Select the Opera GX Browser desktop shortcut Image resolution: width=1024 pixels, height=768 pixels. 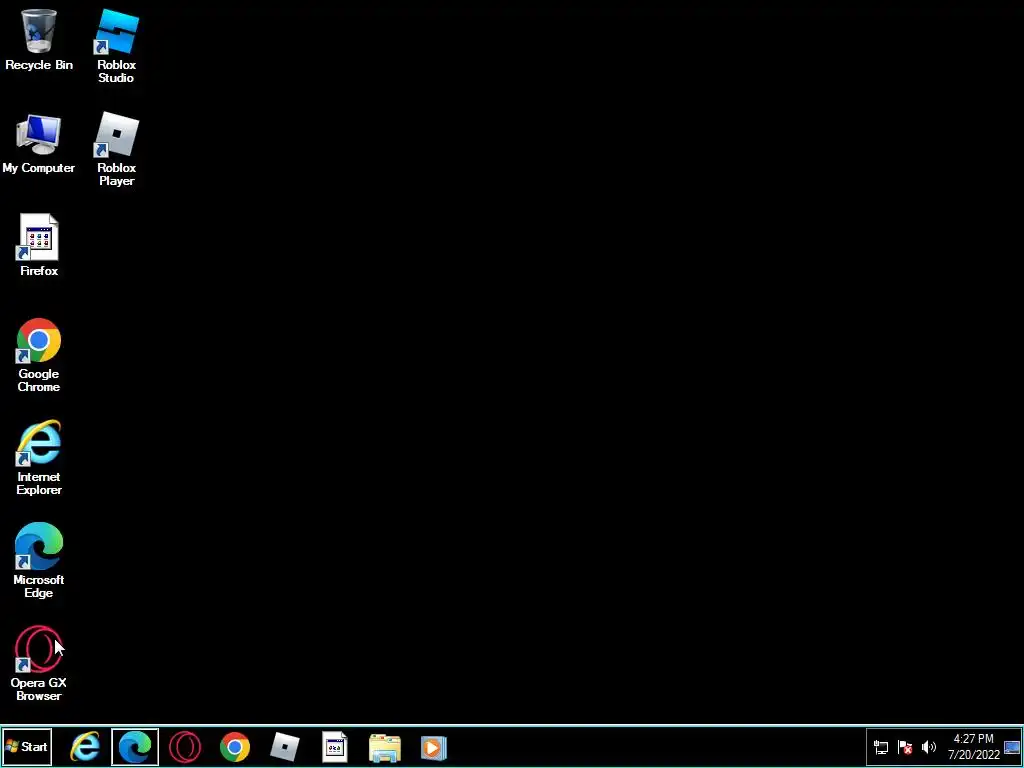click(x=39, y=664)
